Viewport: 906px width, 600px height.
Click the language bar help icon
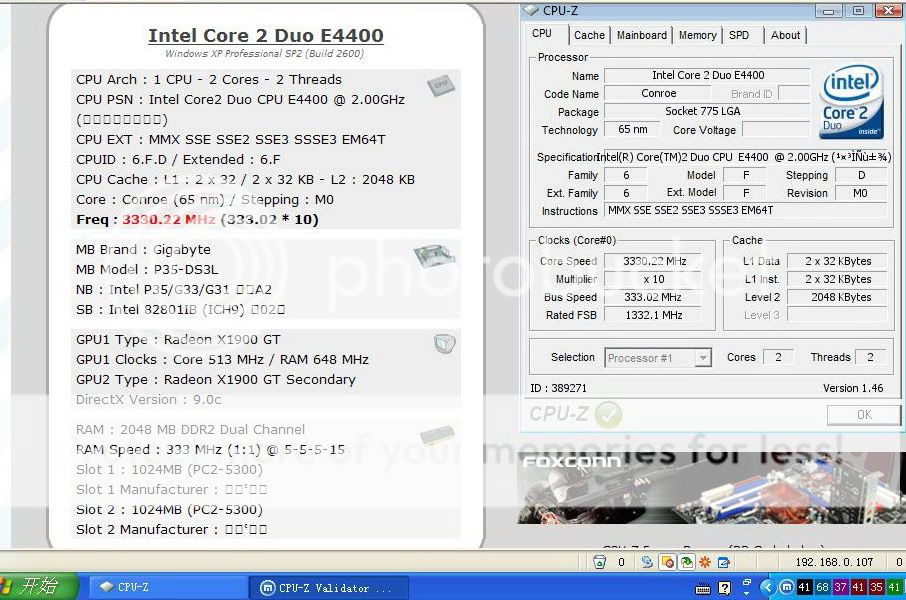tap(724, 588)
